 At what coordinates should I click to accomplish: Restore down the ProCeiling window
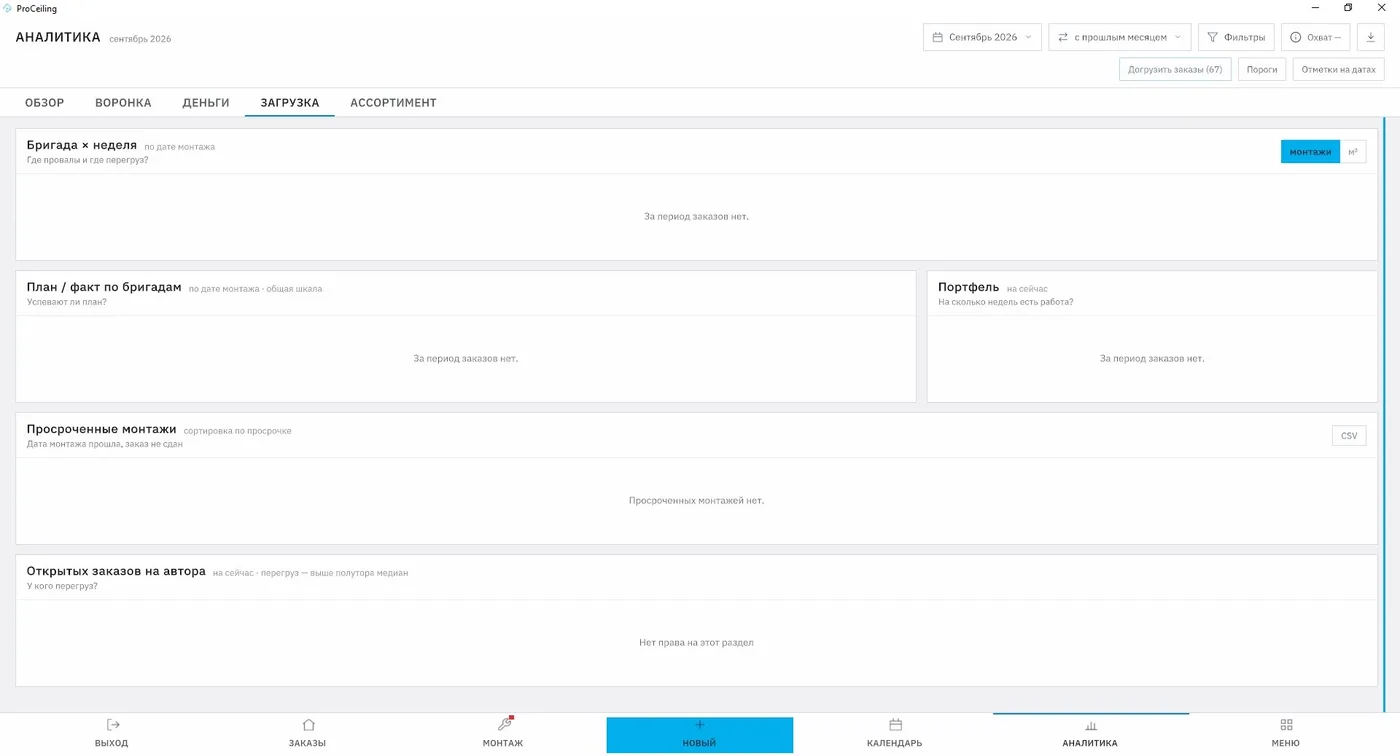(x=1348, y=8)
